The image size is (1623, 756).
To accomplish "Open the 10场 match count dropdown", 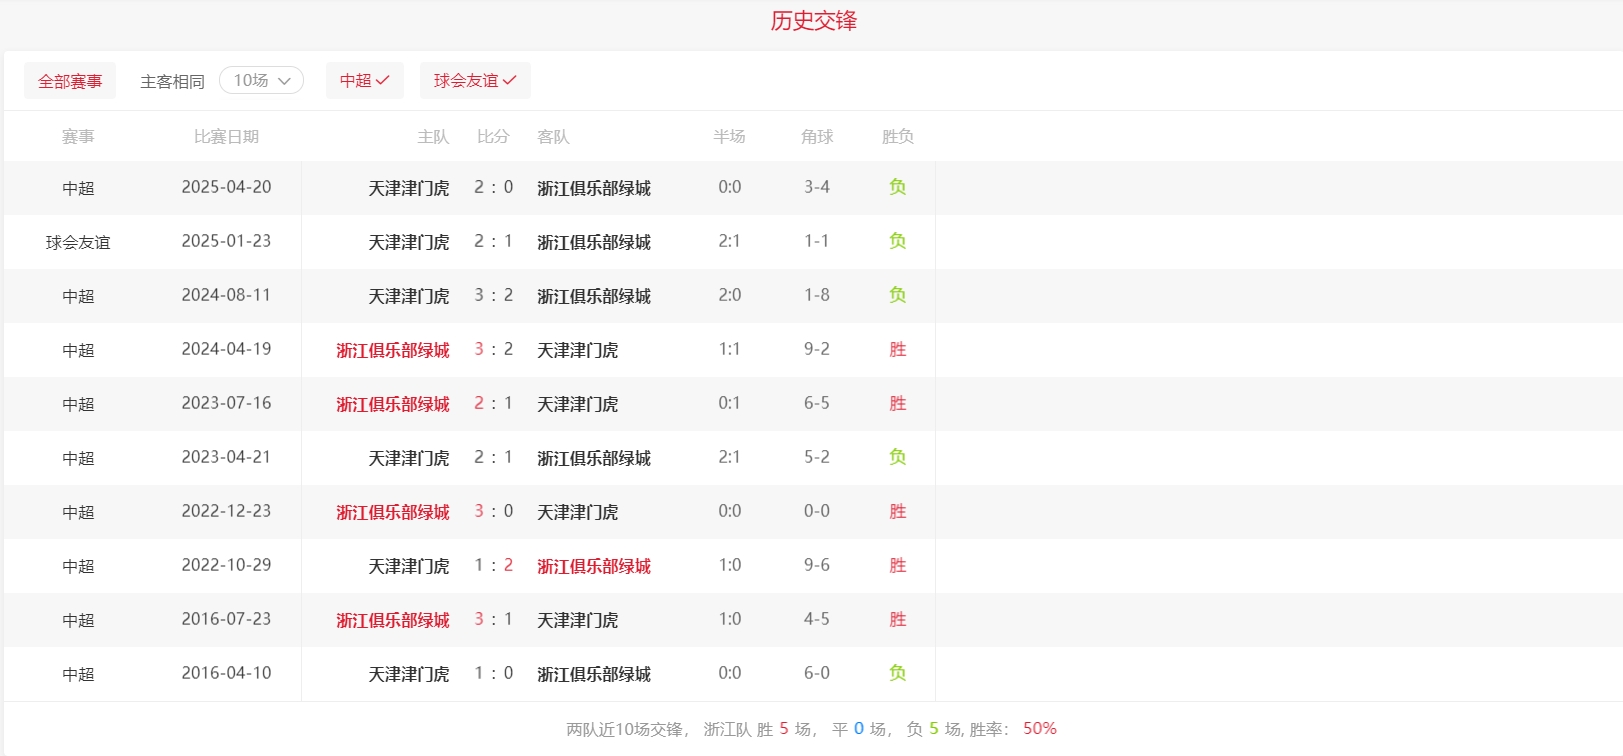I will (x=261, y=81).
